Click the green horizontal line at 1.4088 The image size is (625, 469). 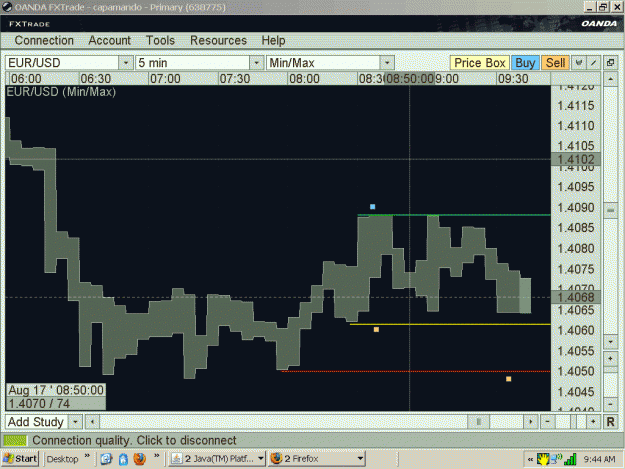454,215
